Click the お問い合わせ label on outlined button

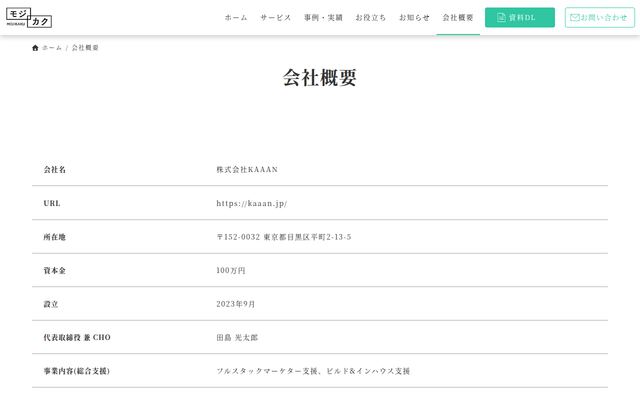(x=604, y=18)
